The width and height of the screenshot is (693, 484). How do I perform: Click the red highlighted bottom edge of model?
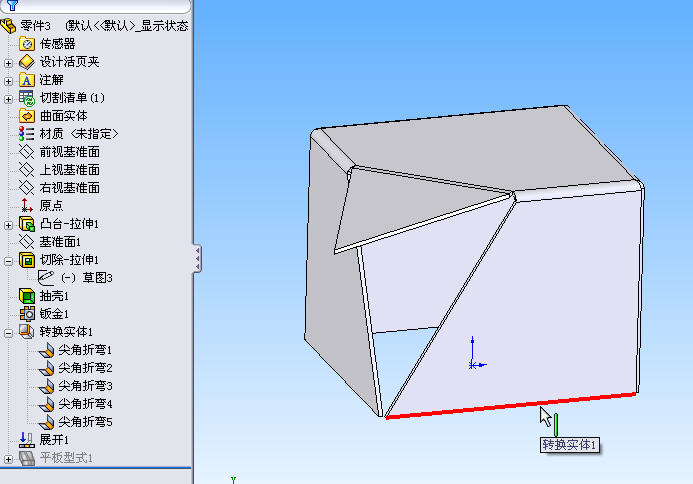click(x=510, y=405)
